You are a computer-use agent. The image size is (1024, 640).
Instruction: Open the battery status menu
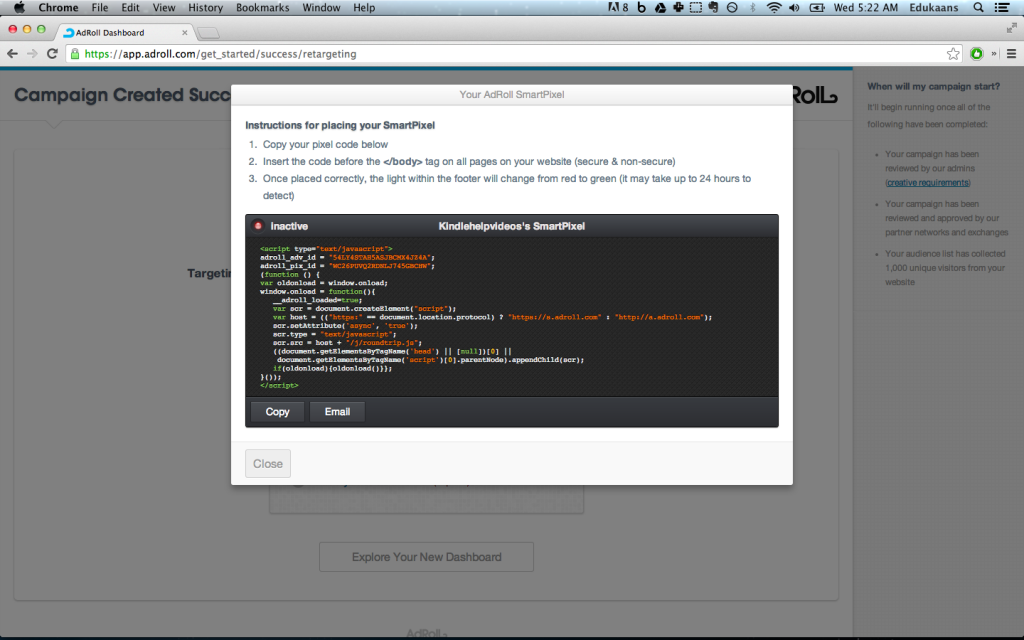tap(816, 8)
